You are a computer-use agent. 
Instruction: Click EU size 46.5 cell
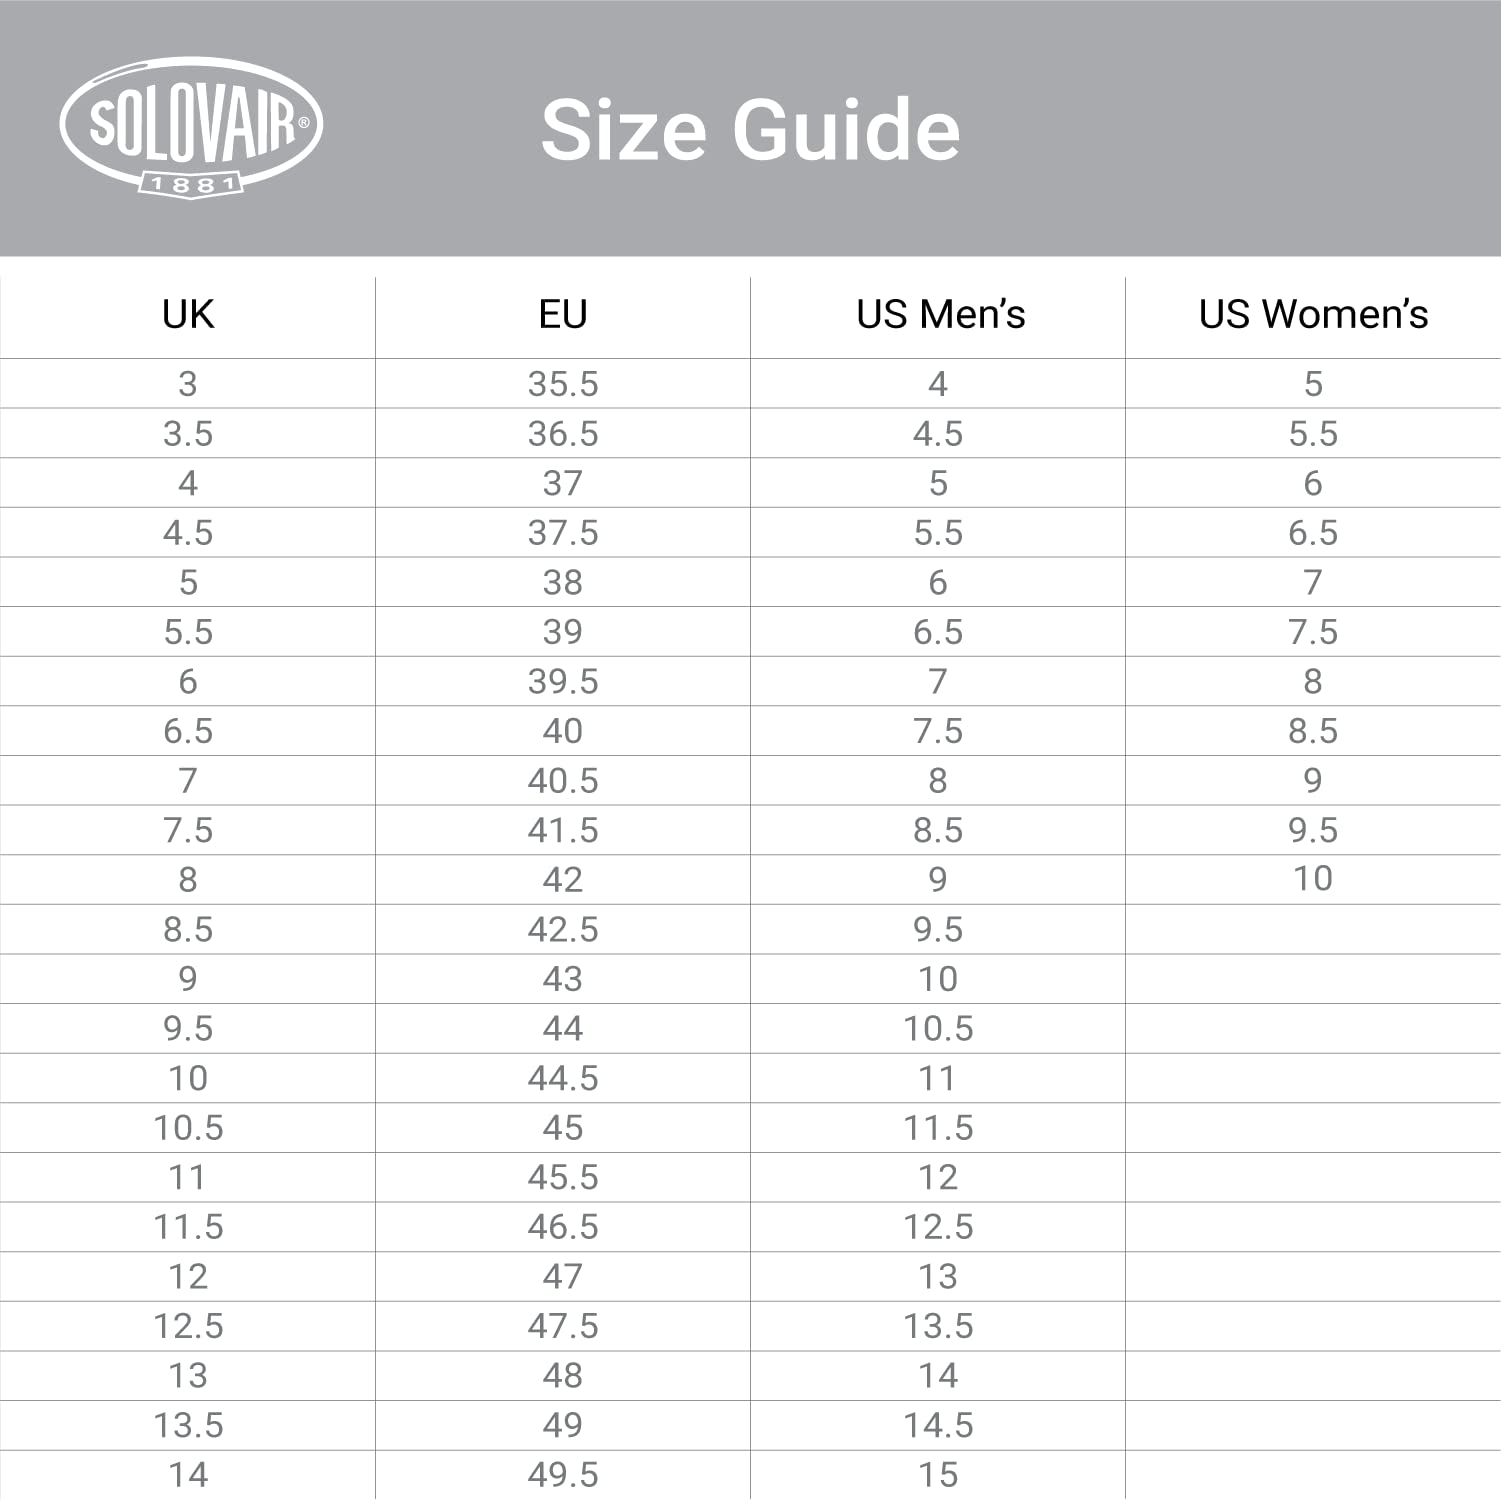(563, 1227)
